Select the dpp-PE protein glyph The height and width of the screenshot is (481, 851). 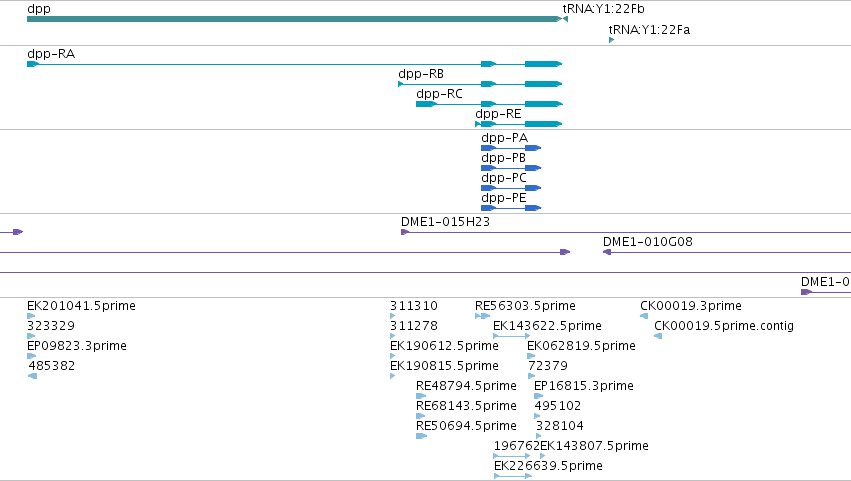coord(511,208)
